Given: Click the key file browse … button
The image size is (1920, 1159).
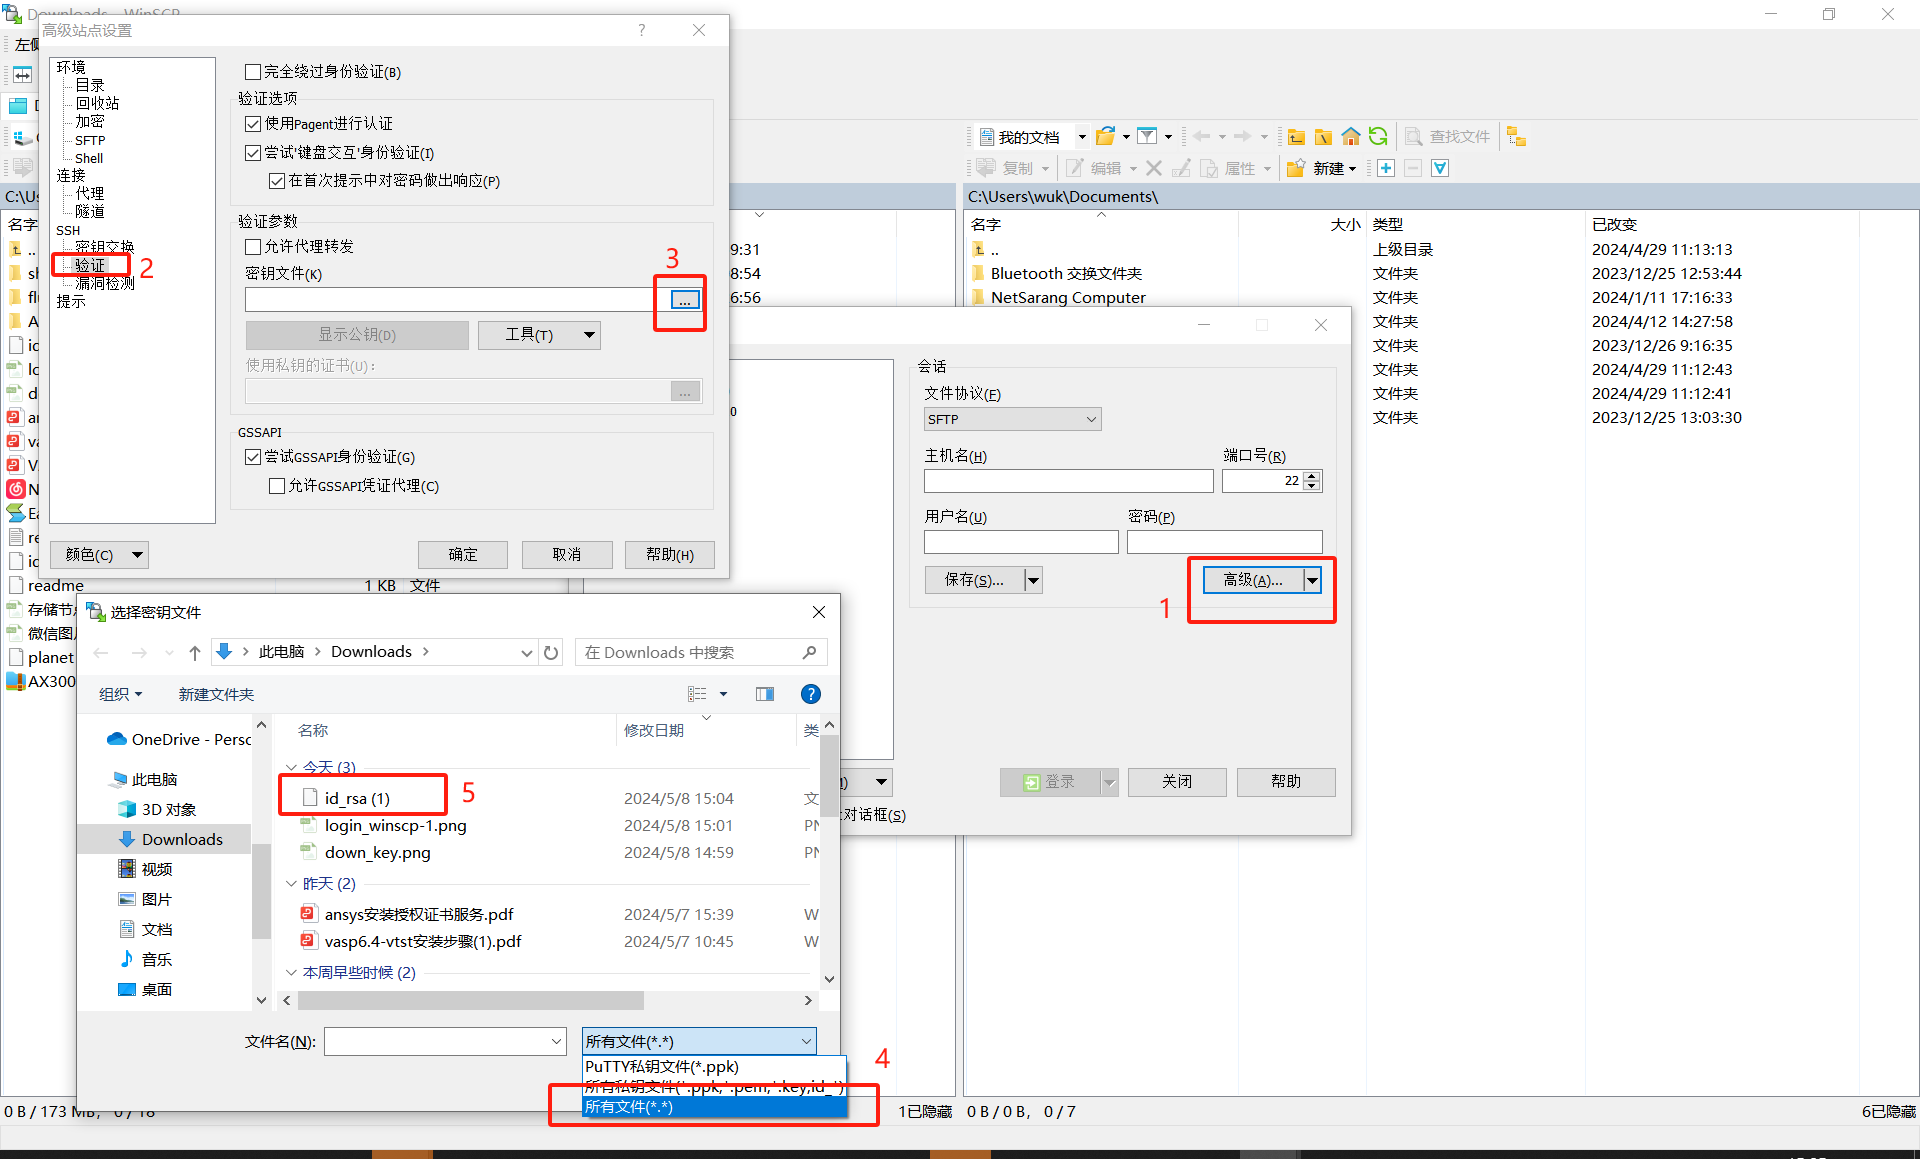Looking at the screenshot, I should 685,300.
